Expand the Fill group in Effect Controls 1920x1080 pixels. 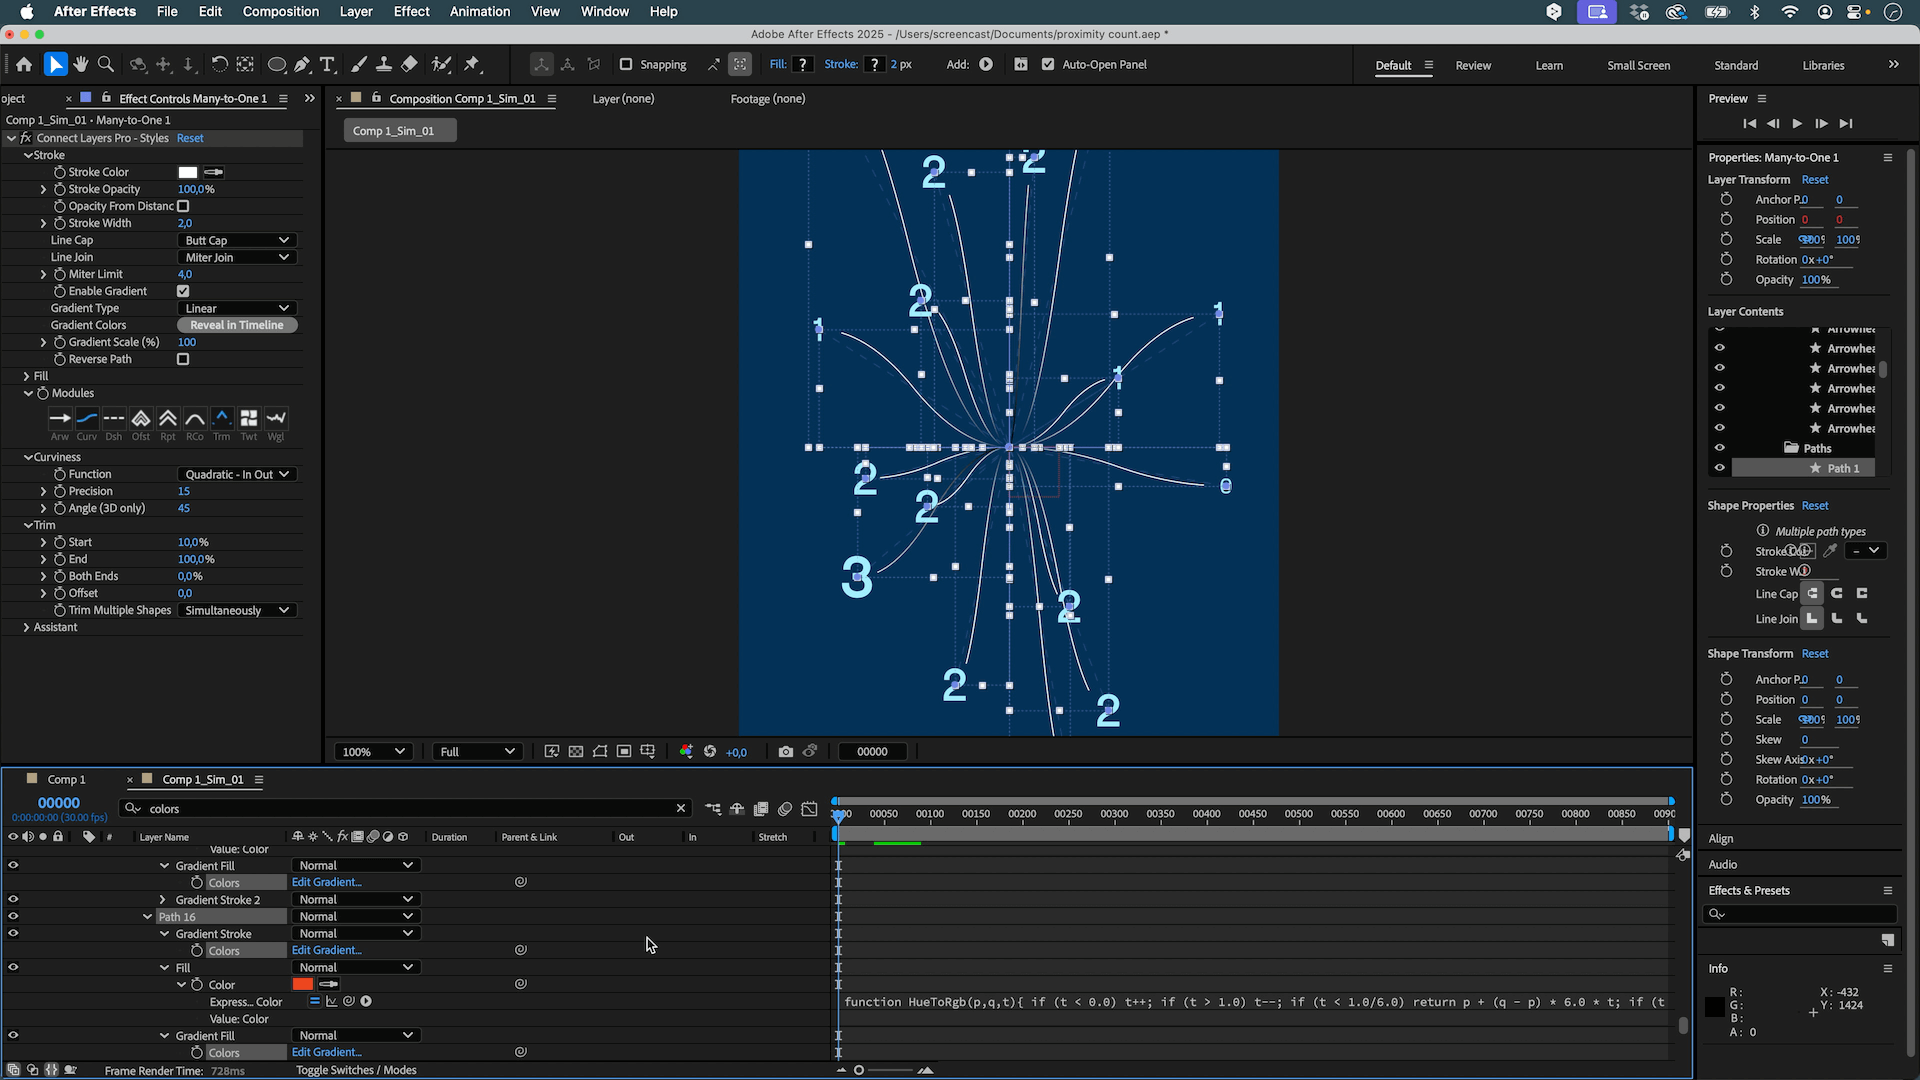click(26, 376)
